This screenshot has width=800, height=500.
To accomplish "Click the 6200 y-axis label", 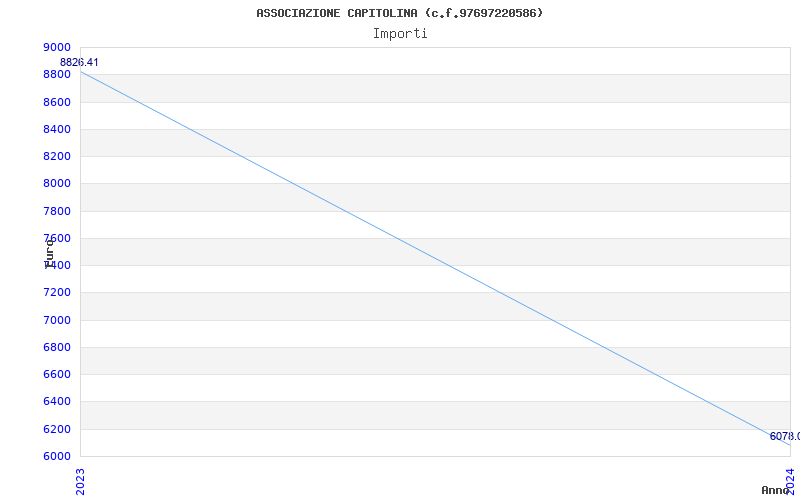I will 57,429.
